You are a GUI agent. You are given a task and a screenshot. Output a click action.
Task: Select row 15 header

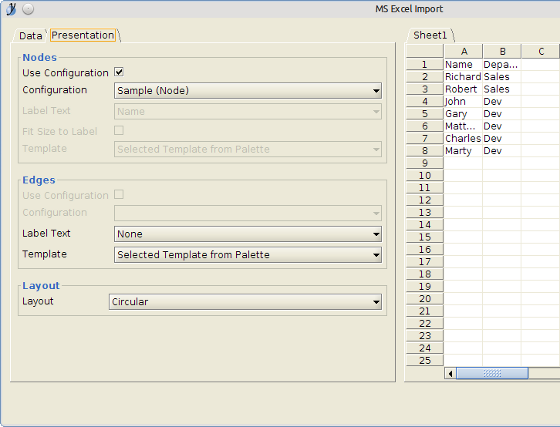click(425, 237)
